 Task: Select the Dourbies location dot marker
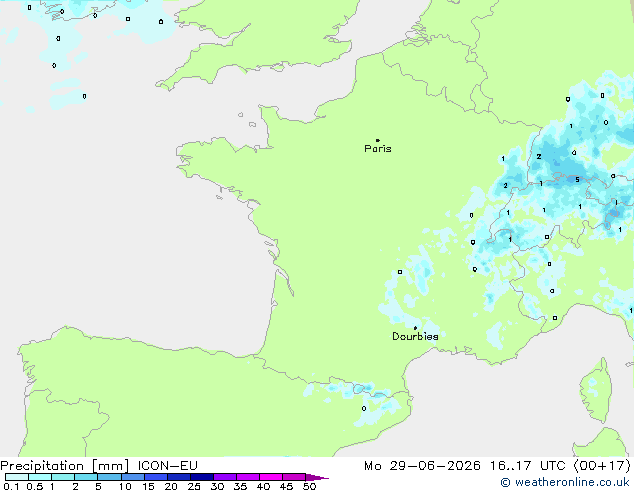pos(415,328)
